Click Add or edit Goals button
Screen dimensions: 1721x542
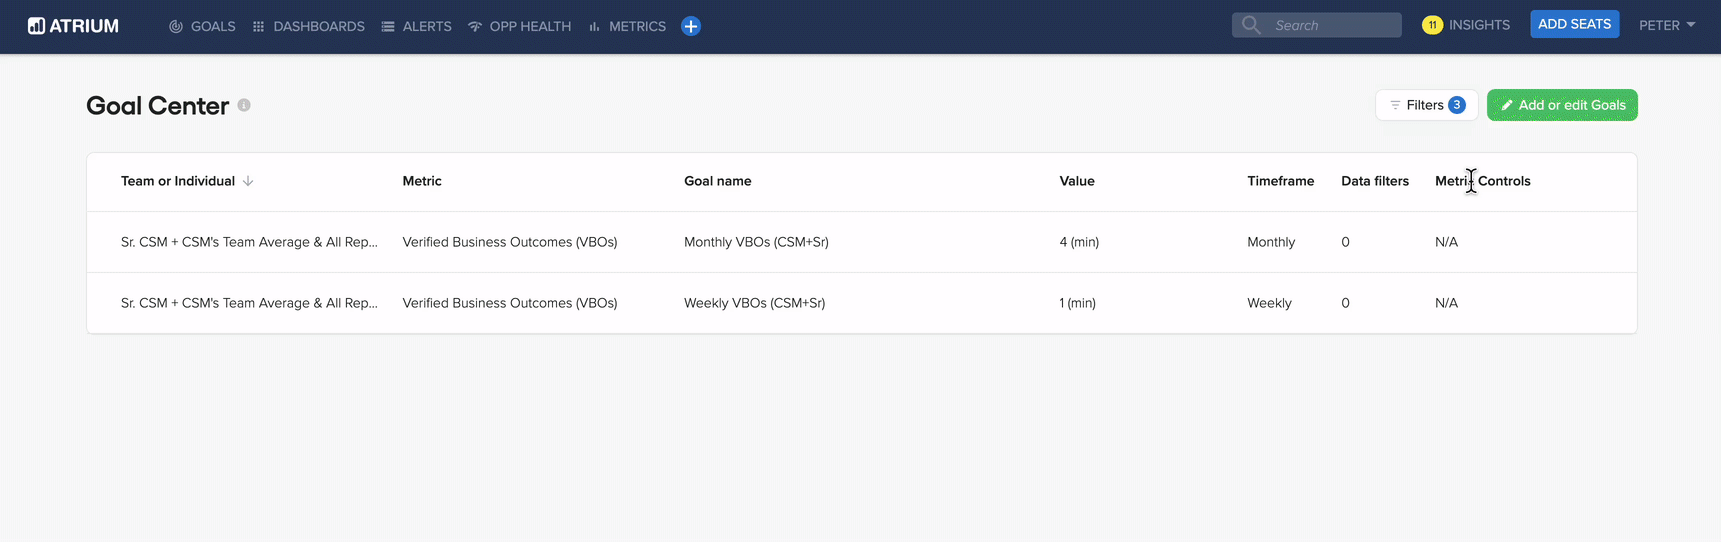1562,105
